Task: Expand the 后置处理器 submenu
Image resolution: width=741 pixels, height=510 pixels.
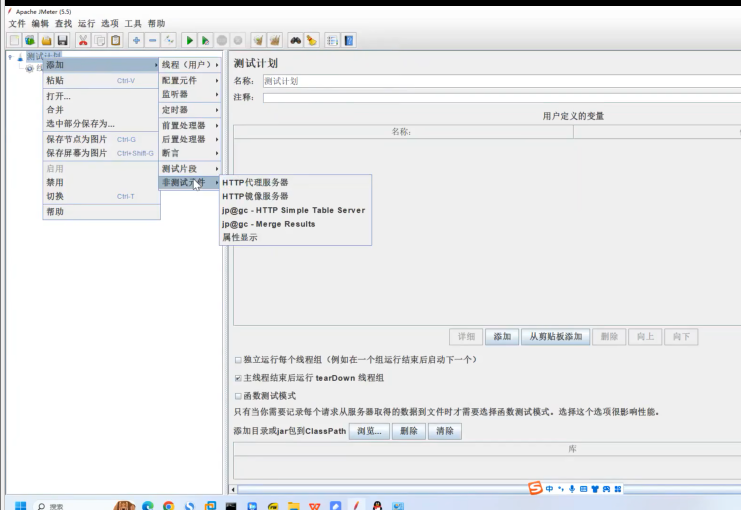Action: [x=190, y=139]
